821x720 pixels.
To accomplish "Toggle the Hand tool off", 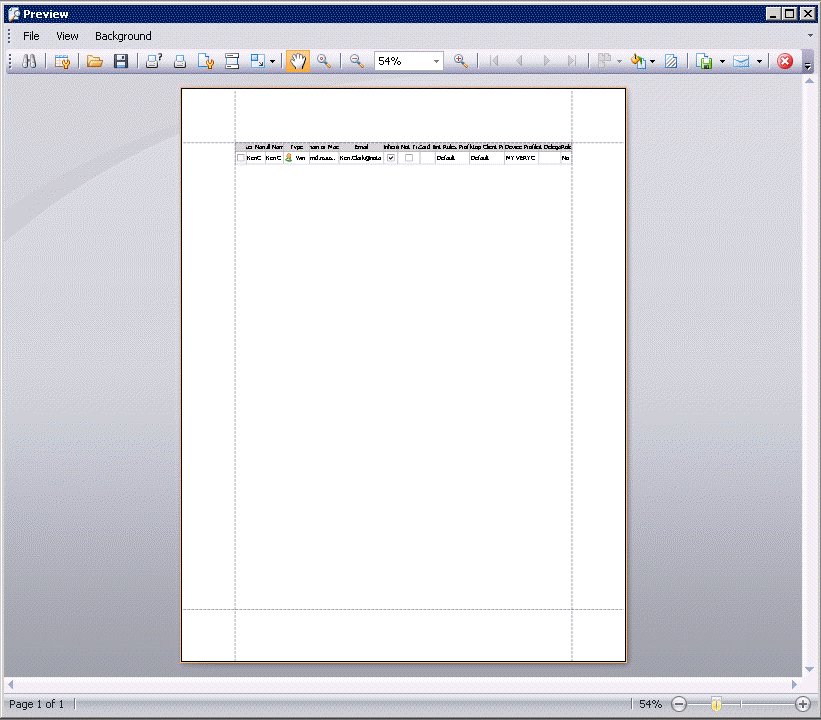I will click(x=297, y=61).
